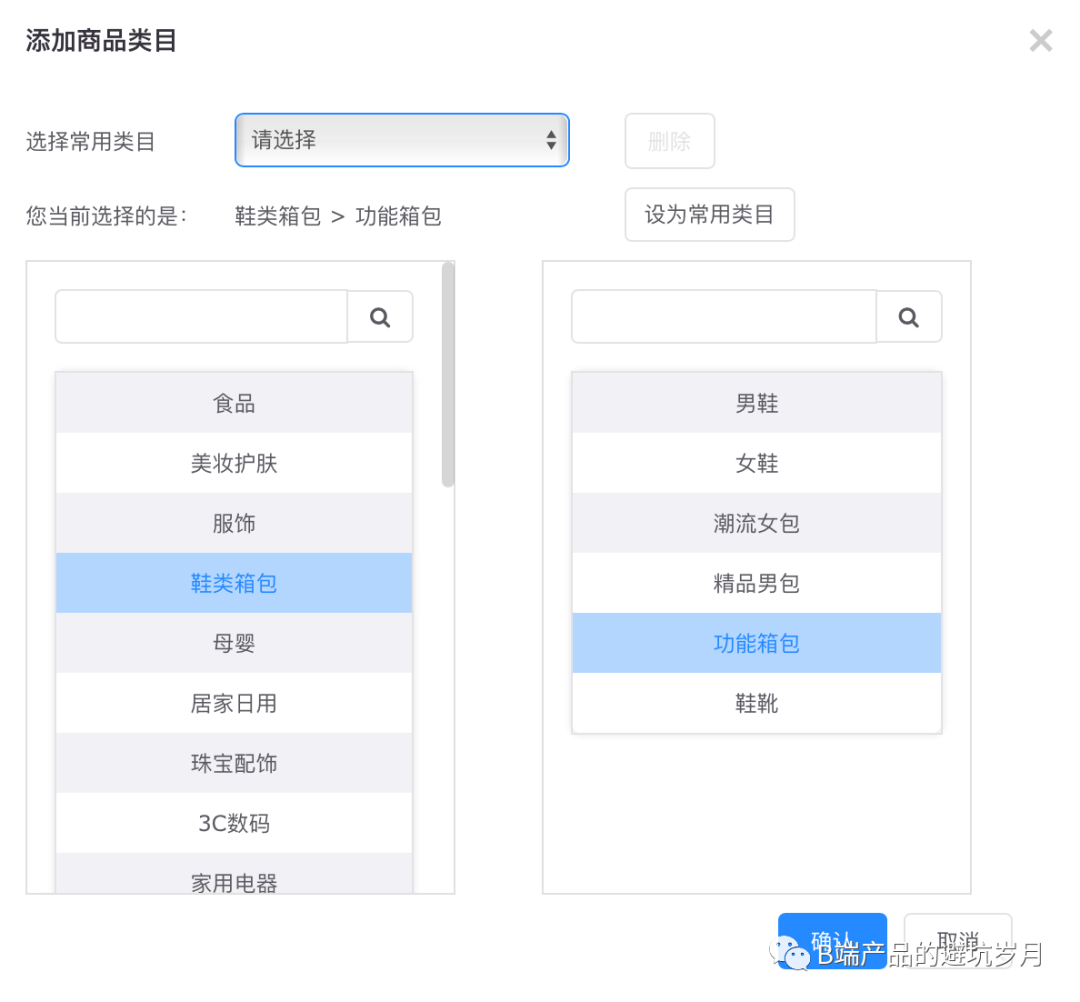Select the 食品 category

233,402
